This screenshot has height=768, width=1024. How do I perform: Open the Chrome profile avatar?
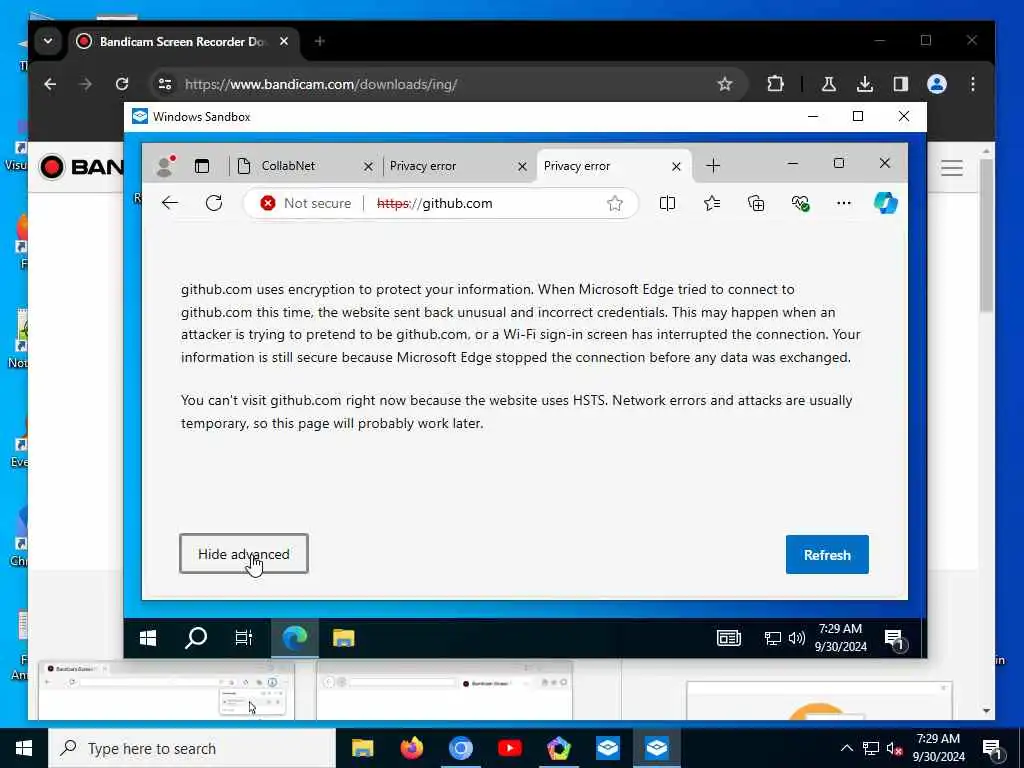coord(936,84)
